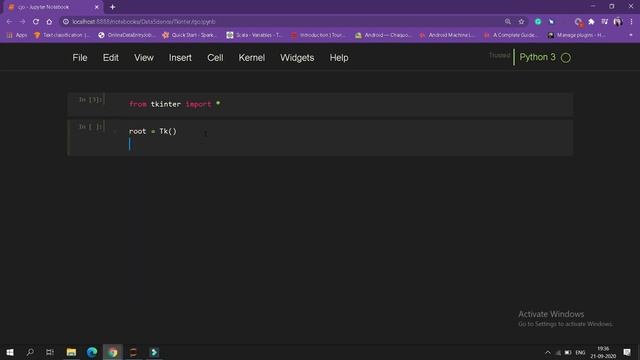Image resolution: width=640 pixels, height=360 pixels.
Task: Click the root = Tk() code line
Action: click(153, 131)
